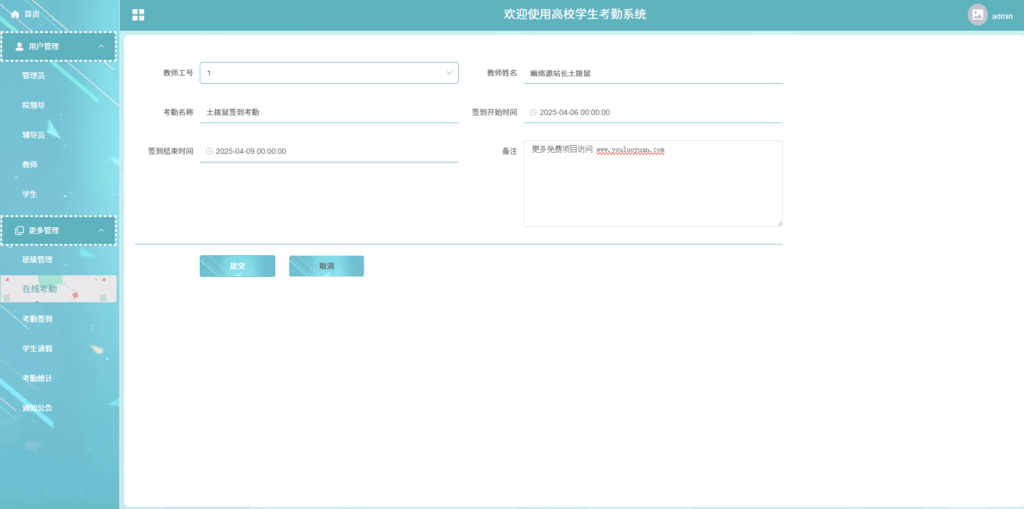Collapse the 更多管理 menu chevron
The image size is (1024, 509).
click(101, 231)
